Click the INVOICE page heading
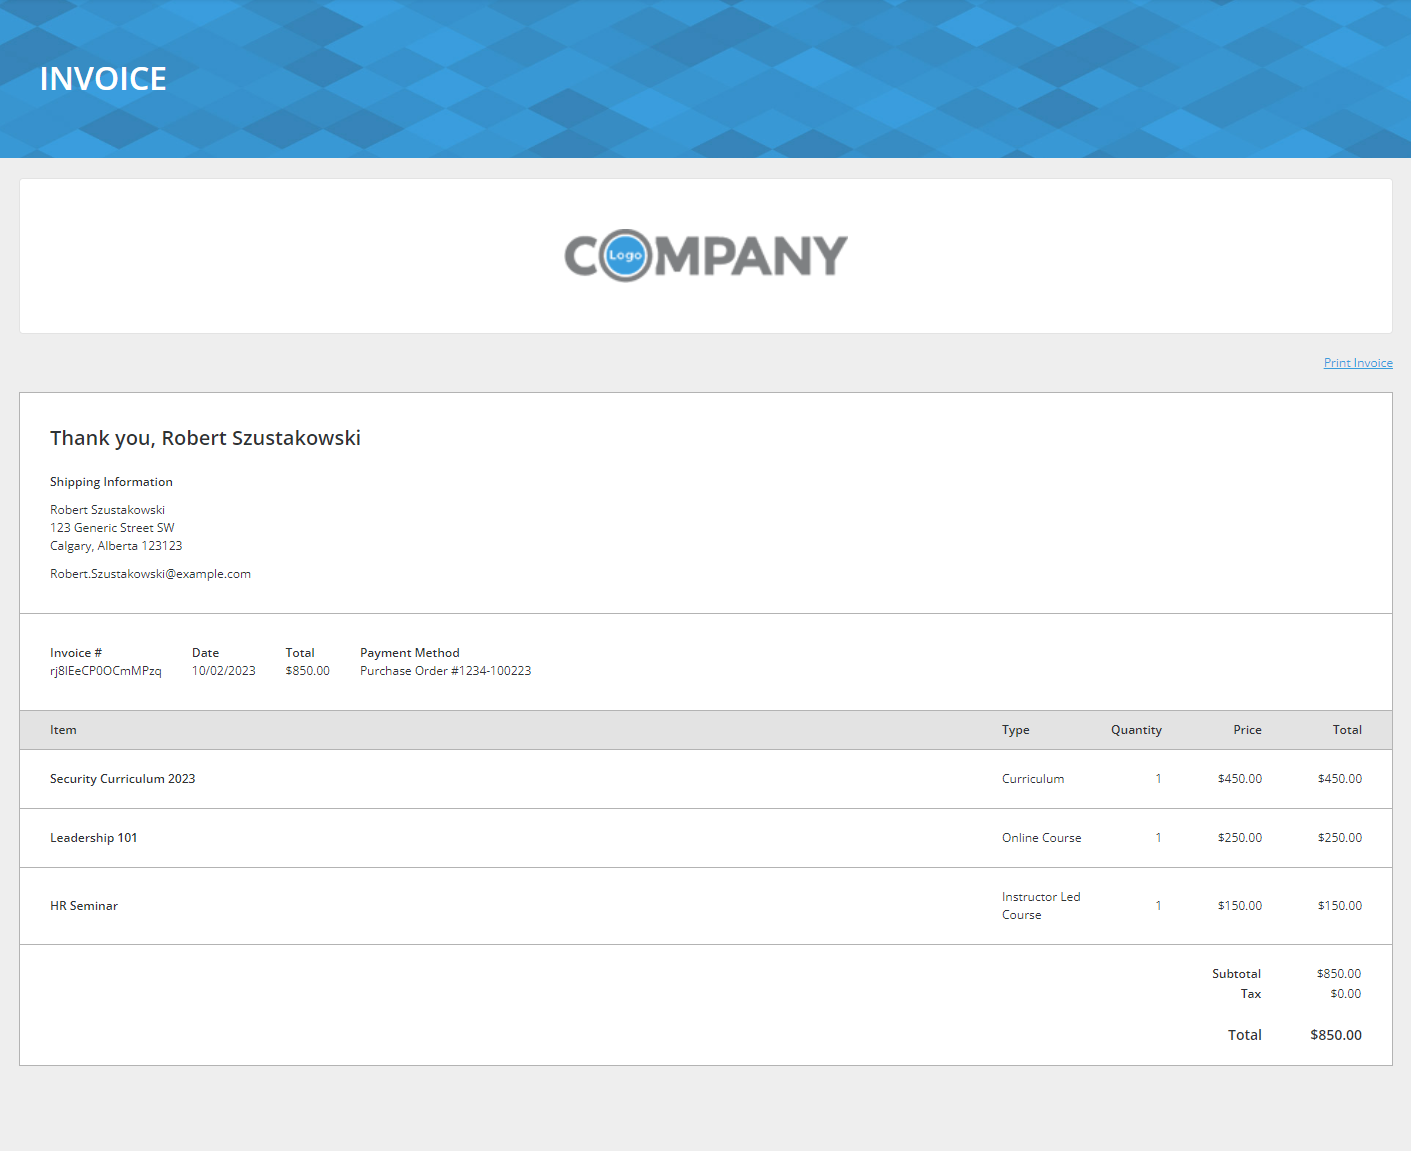The height and width of the screenshot is (1151, 1411). pyautogui.click(x=103, y=79)
